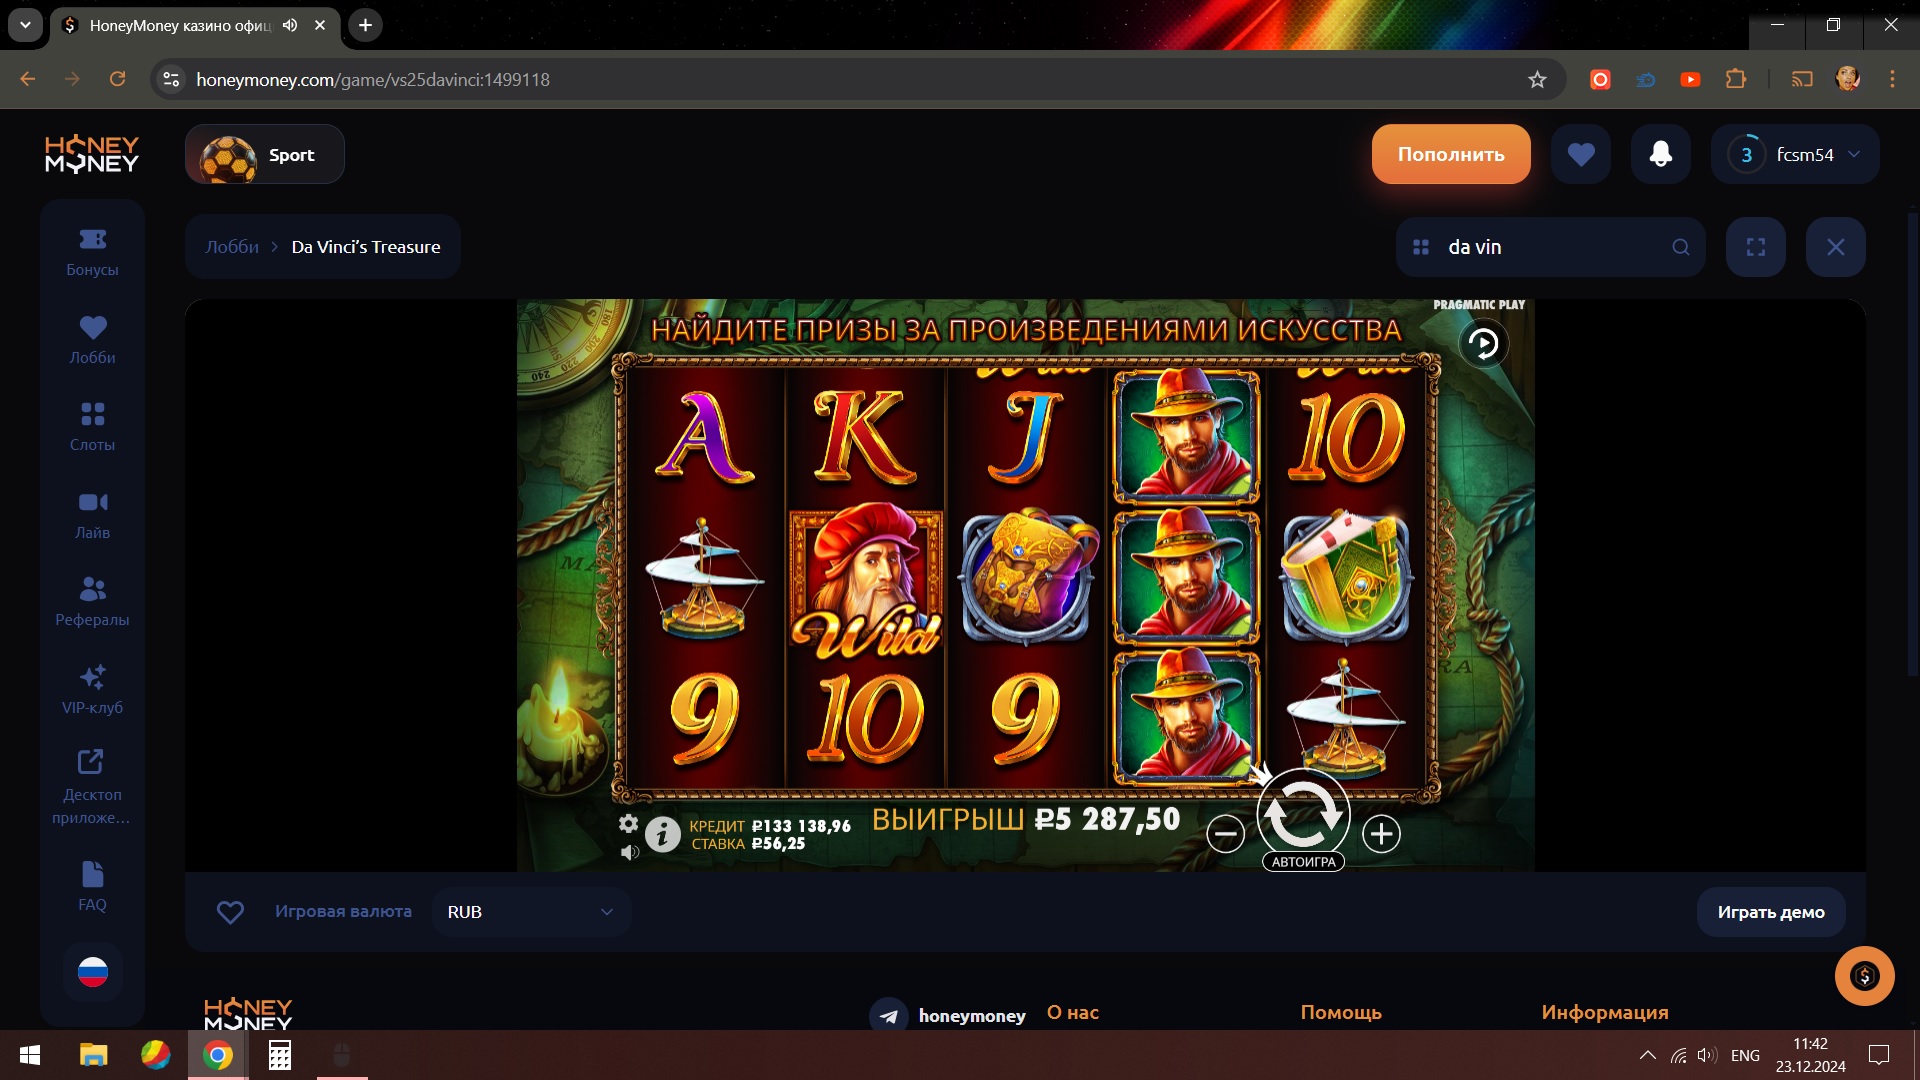
Task: Open the game info "i" icon
Action: [662, 833]
